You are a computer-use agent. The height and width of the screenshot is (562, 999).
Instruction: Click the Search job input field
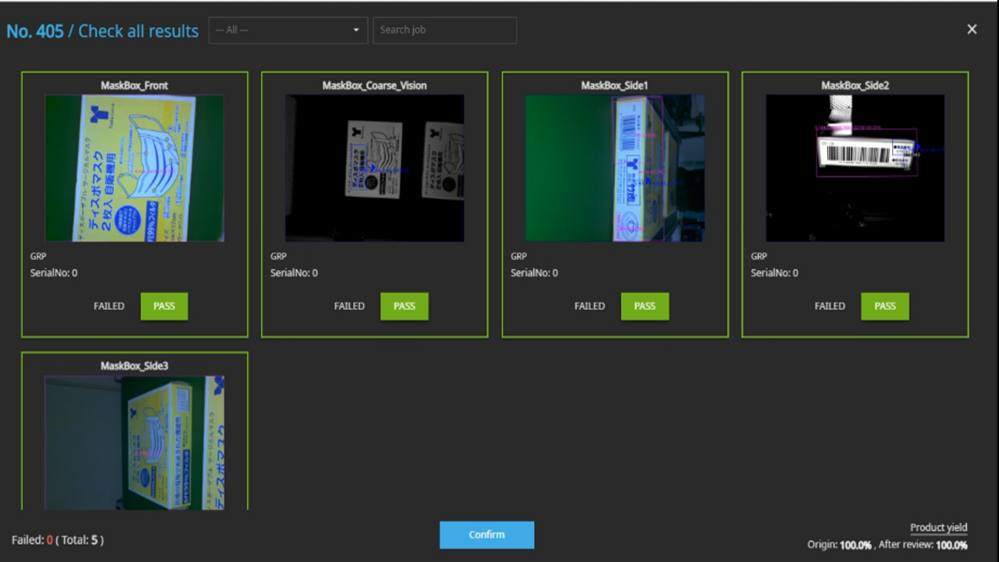click(x=444, y=30)
